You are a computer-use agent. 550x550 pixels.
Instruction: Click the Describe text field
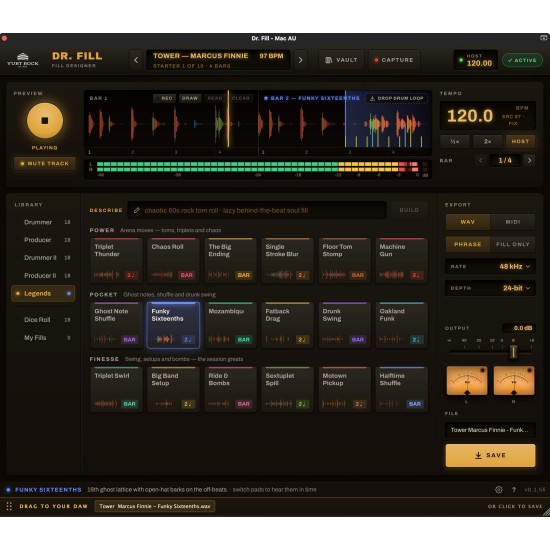(257, 210)
